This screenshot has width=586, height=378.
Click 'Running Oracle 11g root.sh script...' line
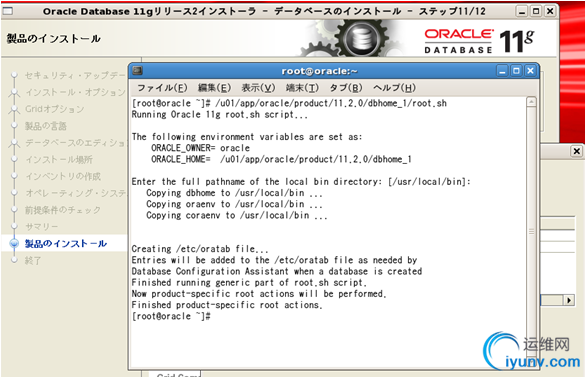coord(220,114)
